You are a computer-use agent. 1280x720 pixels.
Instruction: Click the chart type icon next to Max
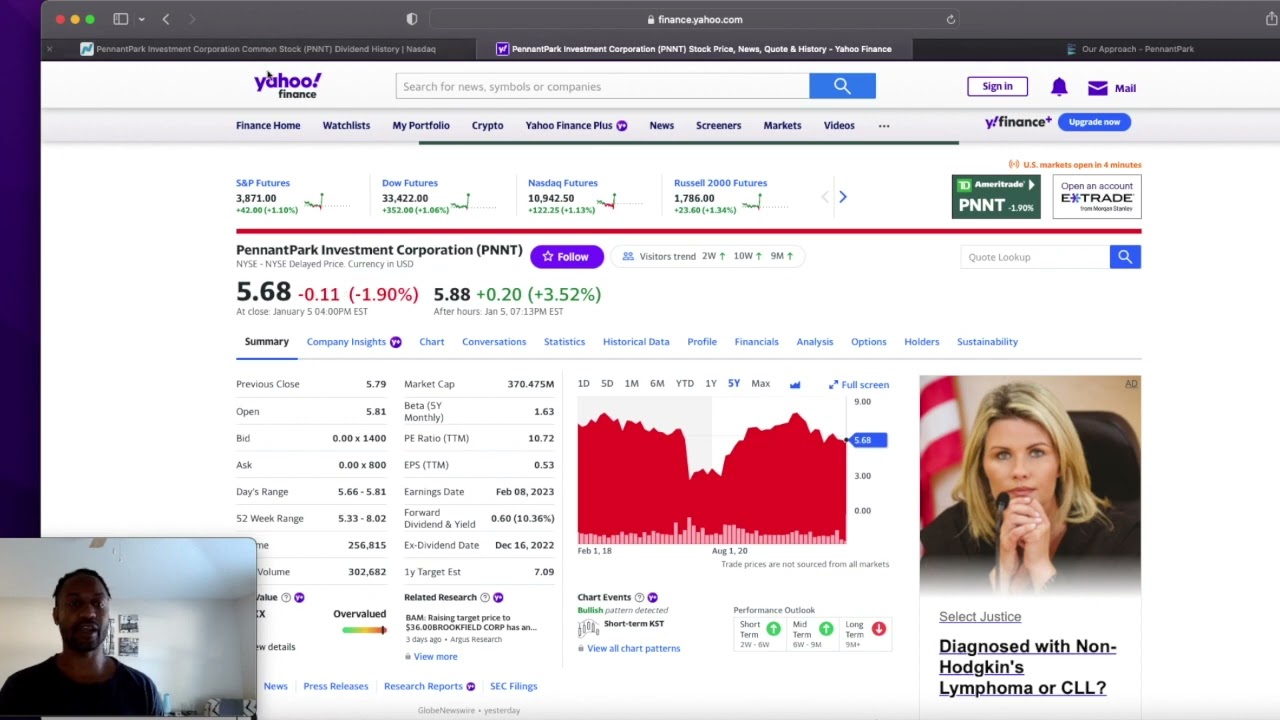(795, 384)
